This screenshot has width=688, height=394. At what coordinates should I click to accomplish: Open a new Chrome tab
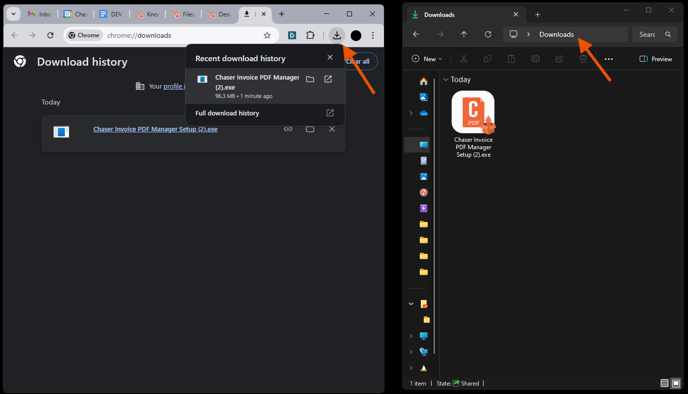coord(281,14)
